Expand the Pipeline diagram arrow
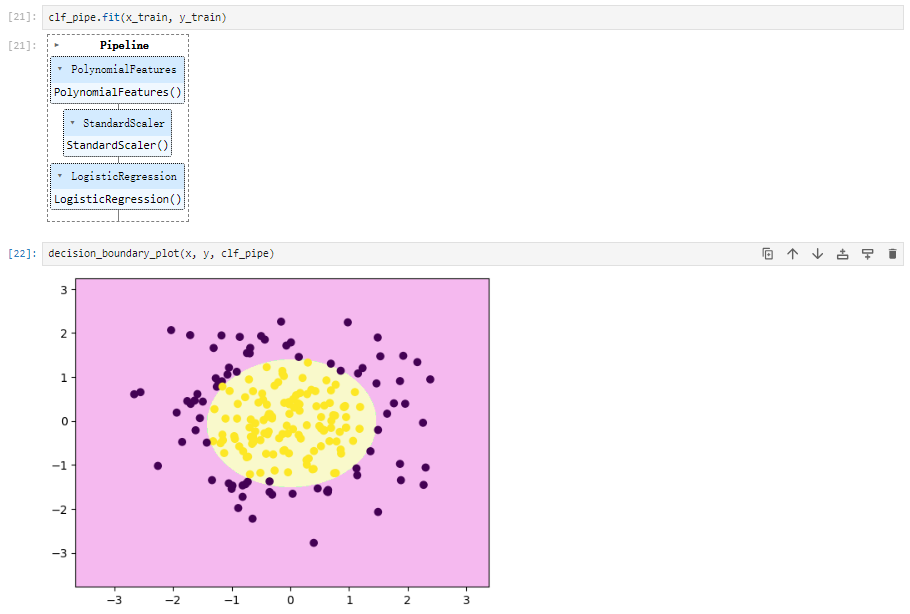The width and height of the screenshot is (910, 614). (56, 45)
